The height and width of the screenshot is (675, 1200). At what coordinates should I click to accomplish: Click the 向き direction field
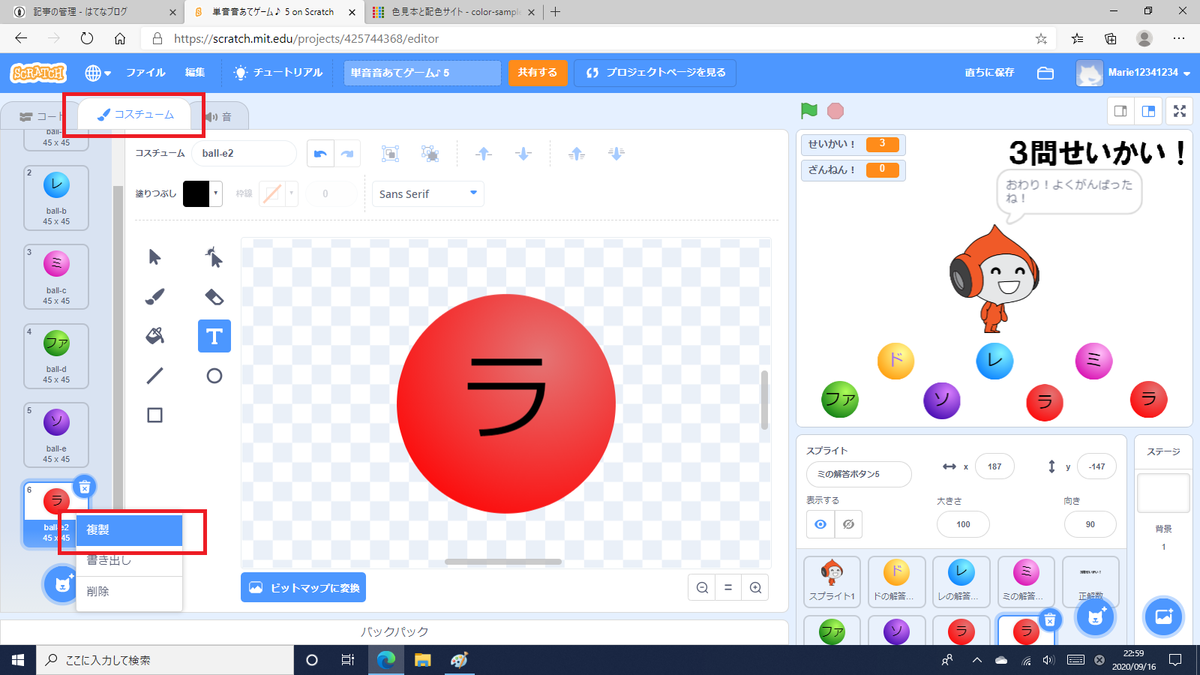[x=1090, y=524]
